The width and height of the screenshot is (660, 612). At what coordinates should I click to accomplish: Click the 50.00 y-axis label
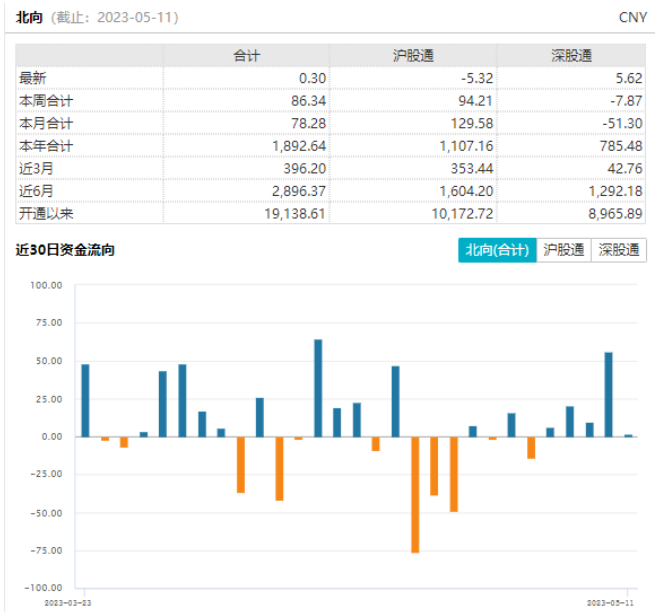pos(49,361)
